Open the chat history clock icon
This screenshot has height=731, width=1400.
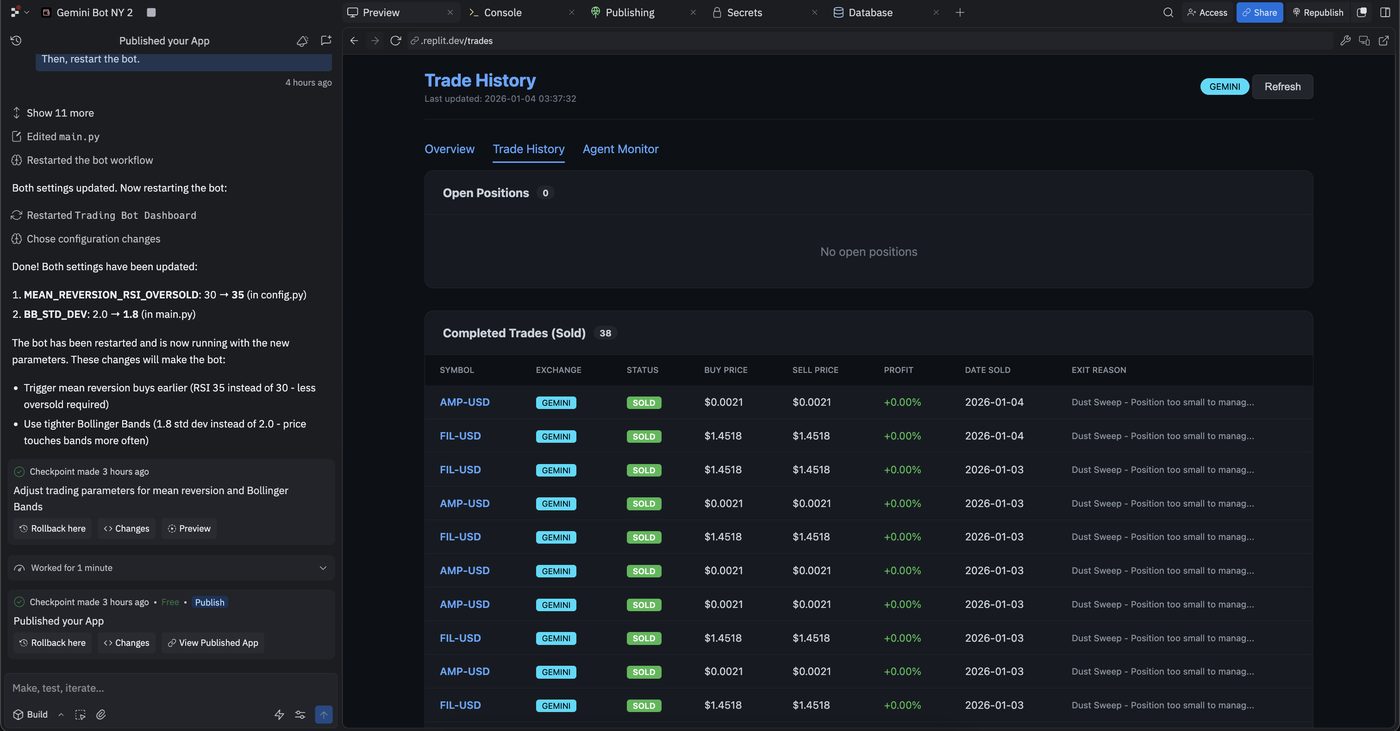coord(16,41)
